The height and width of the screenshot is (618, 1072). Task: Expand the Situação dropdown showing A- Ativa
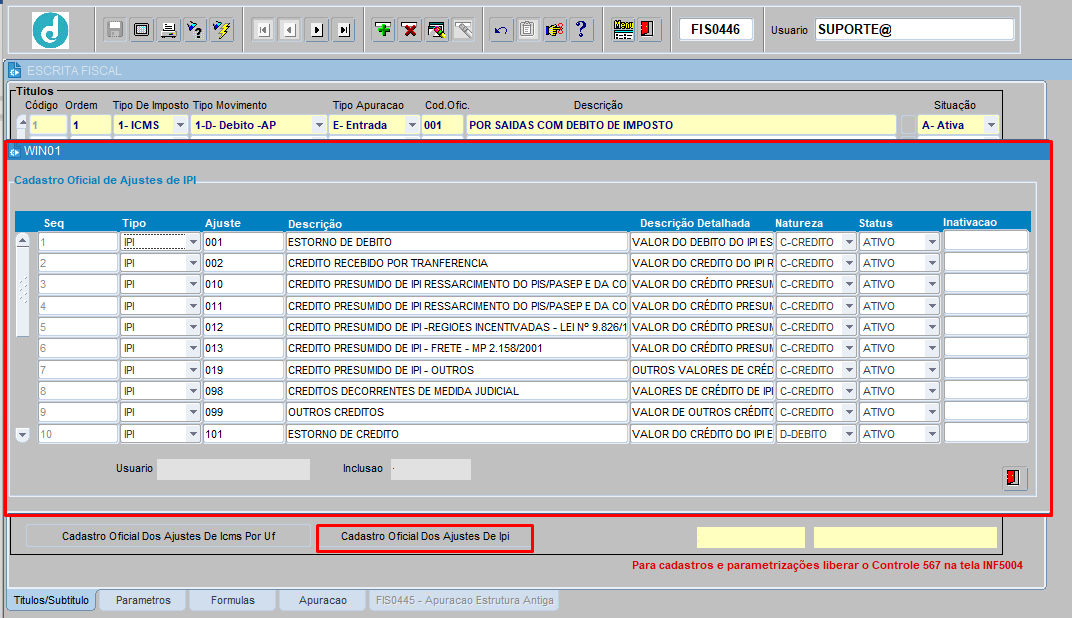tap(989, 124)
